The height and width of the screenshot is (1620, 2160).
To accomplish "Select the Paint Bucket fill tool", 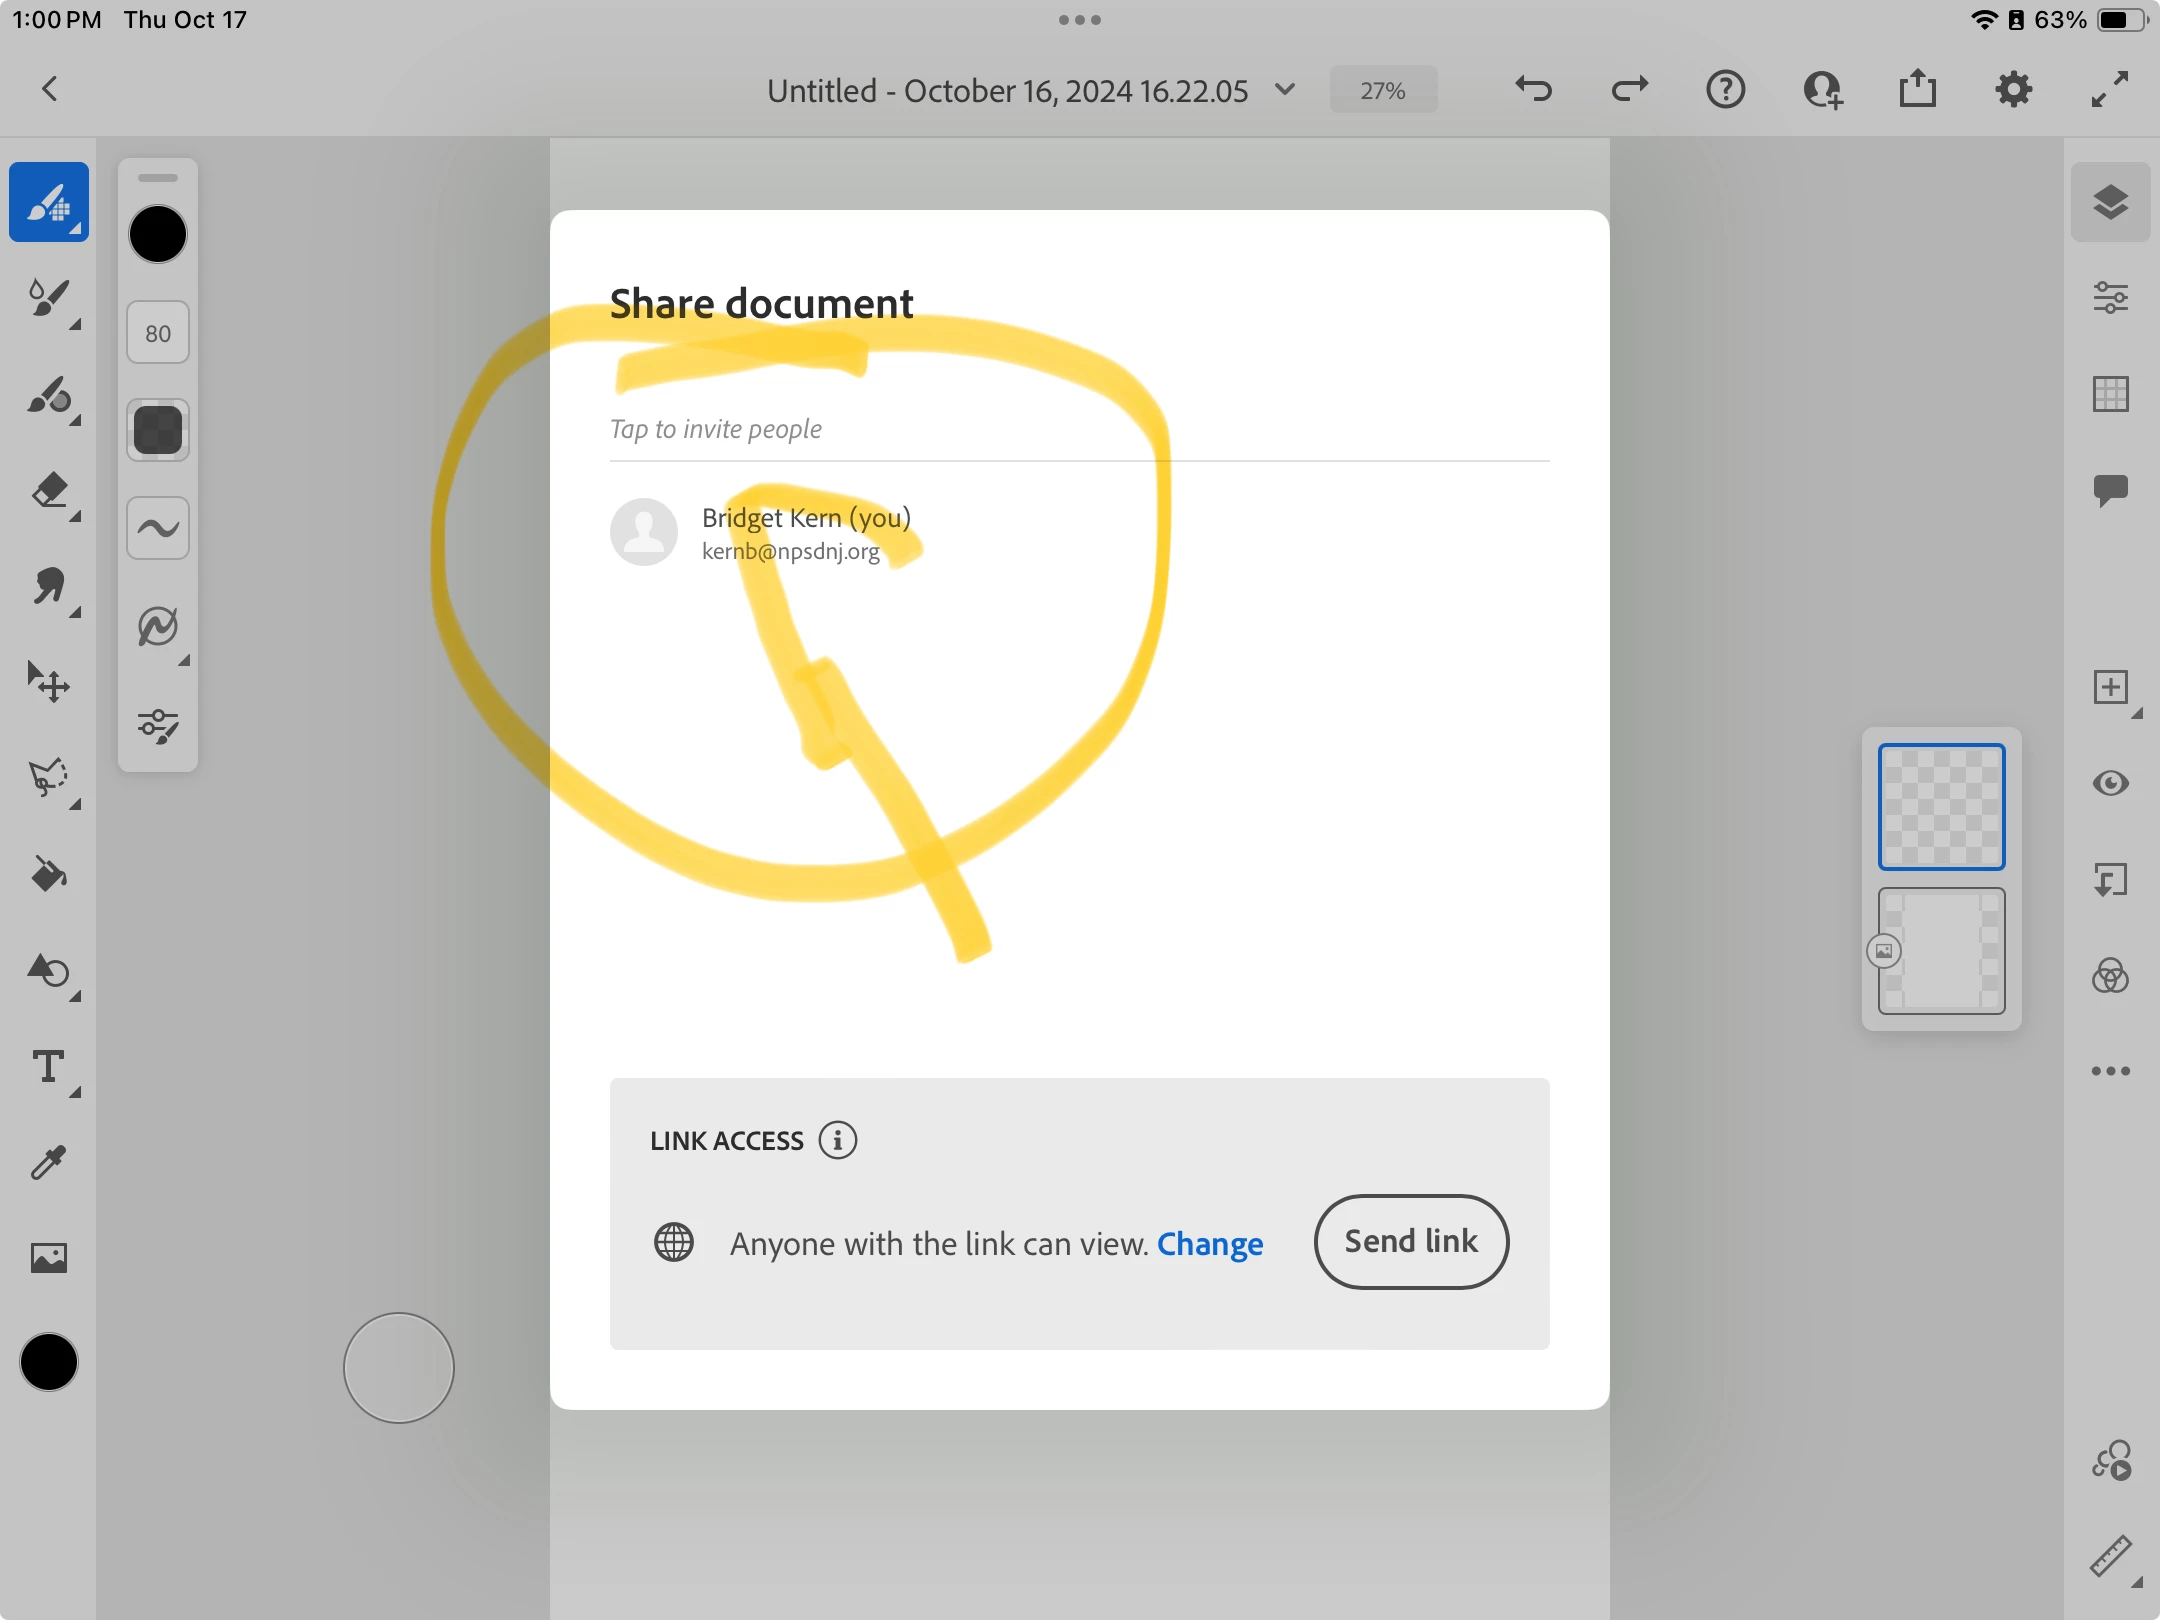I will [48, 875].
